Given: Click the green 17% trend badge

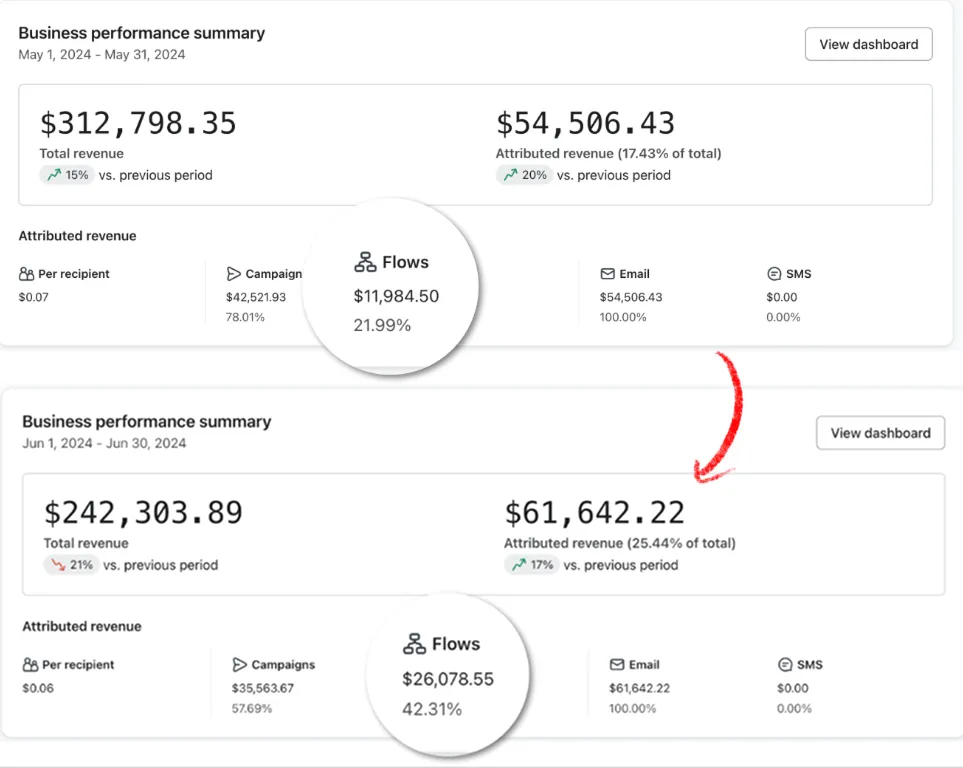Looking at the screenshot, I should click(531, 565).
